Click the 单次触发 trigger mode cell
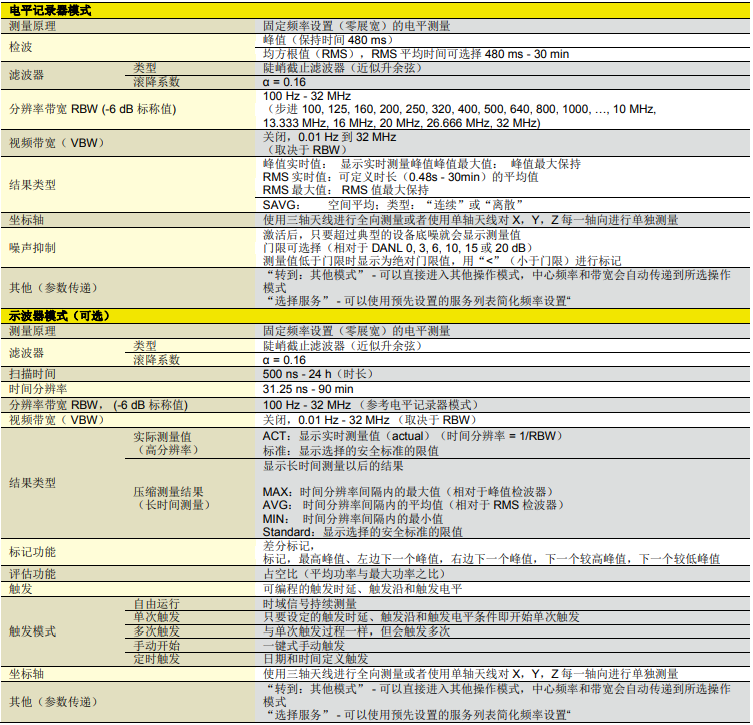The image size is (753, 725). click(157, 619)
